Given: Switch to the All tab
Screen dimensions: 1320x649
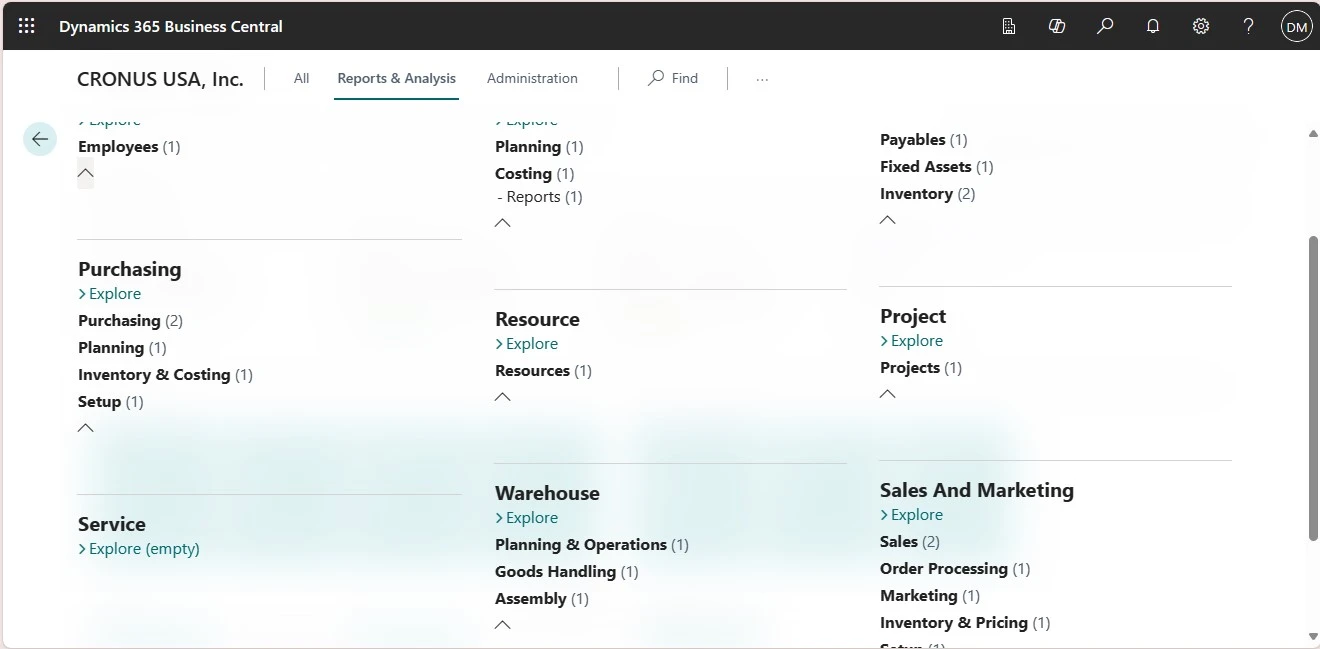Looking at the screenshot, I should click(301, 78).
